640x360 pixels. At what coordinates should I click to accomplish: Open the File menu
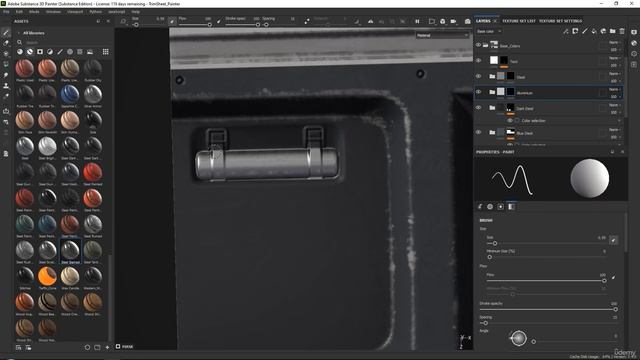(6, 12)
